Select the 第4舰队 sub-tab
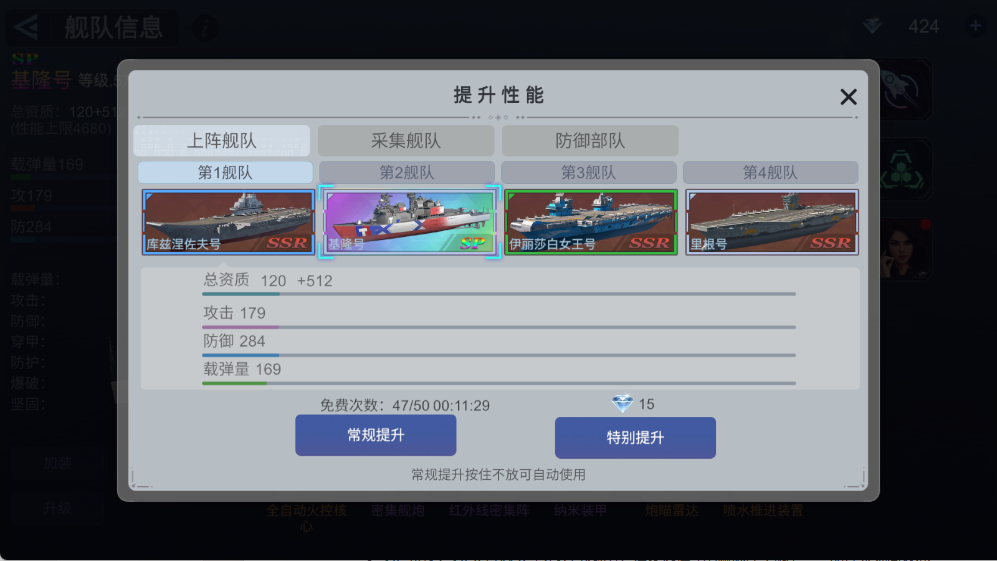997x561 pixels. pos(771,172)
